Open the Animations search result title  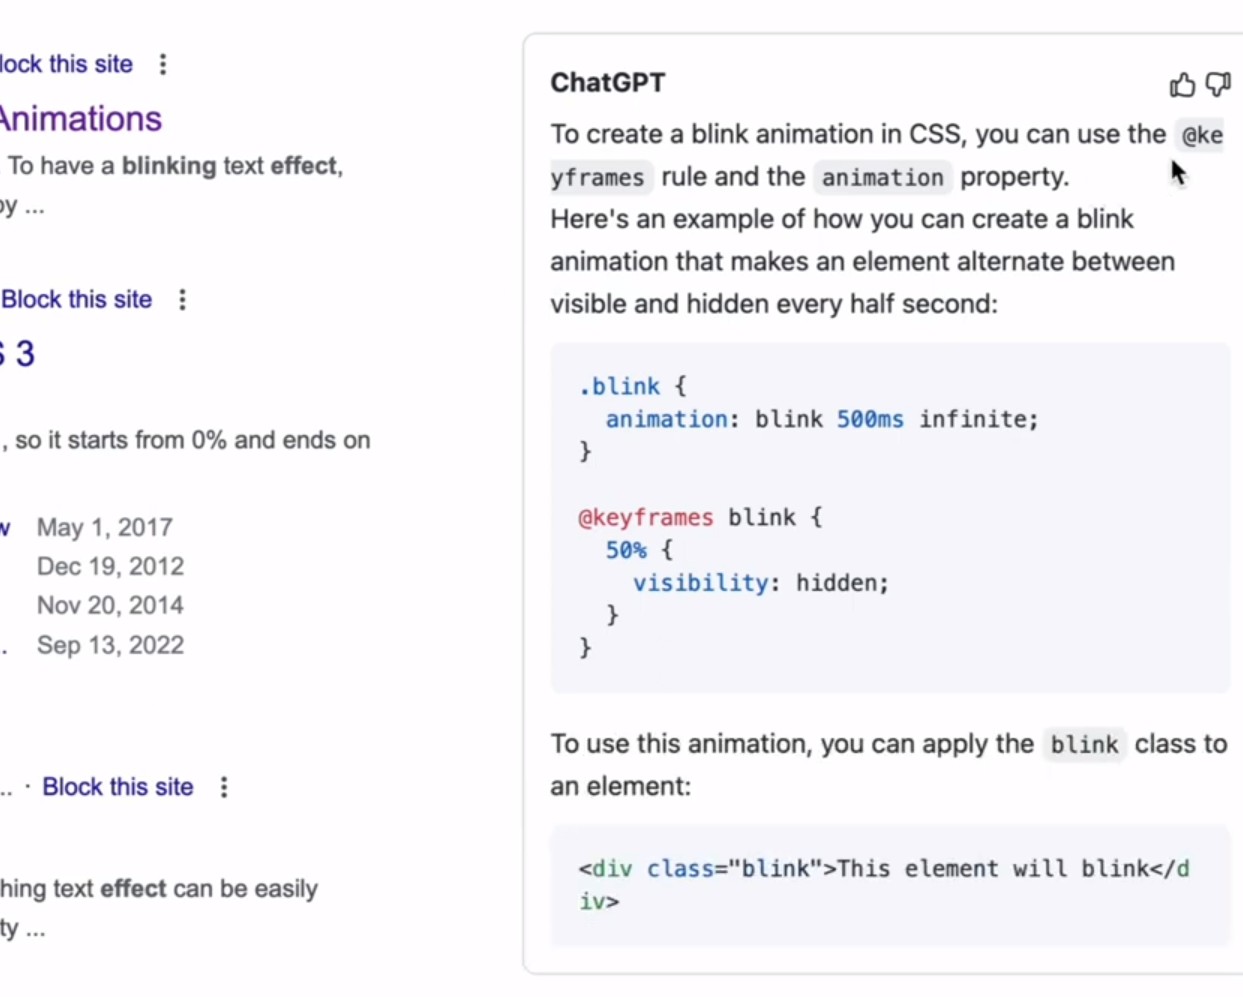(80, 119)
